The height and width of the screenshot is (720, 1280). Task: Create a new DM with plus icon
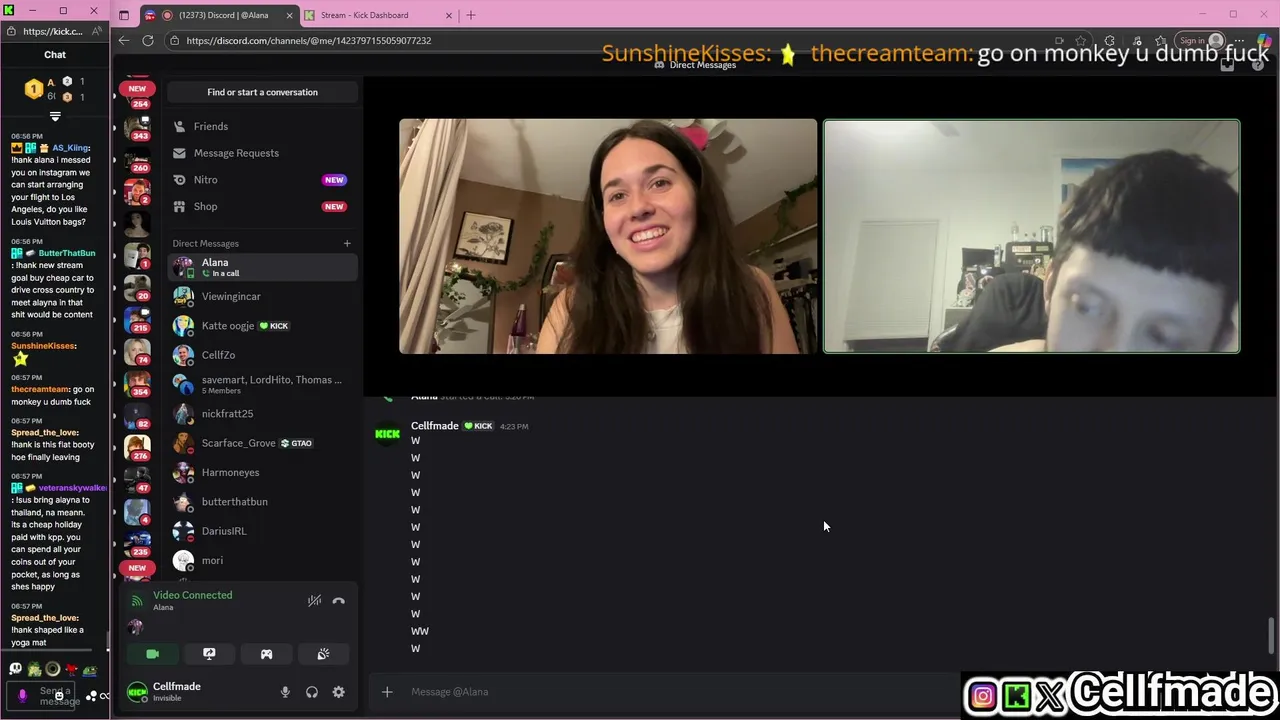pyautogui.click(x=347, y=243)
